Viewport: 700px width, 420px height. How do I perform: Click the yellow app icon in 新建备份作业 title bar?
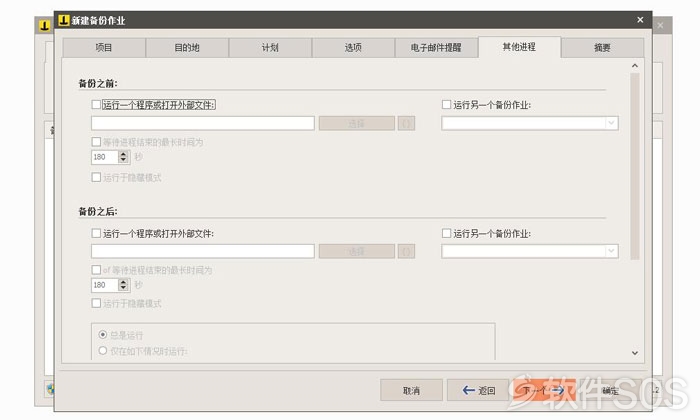point(64,20)
